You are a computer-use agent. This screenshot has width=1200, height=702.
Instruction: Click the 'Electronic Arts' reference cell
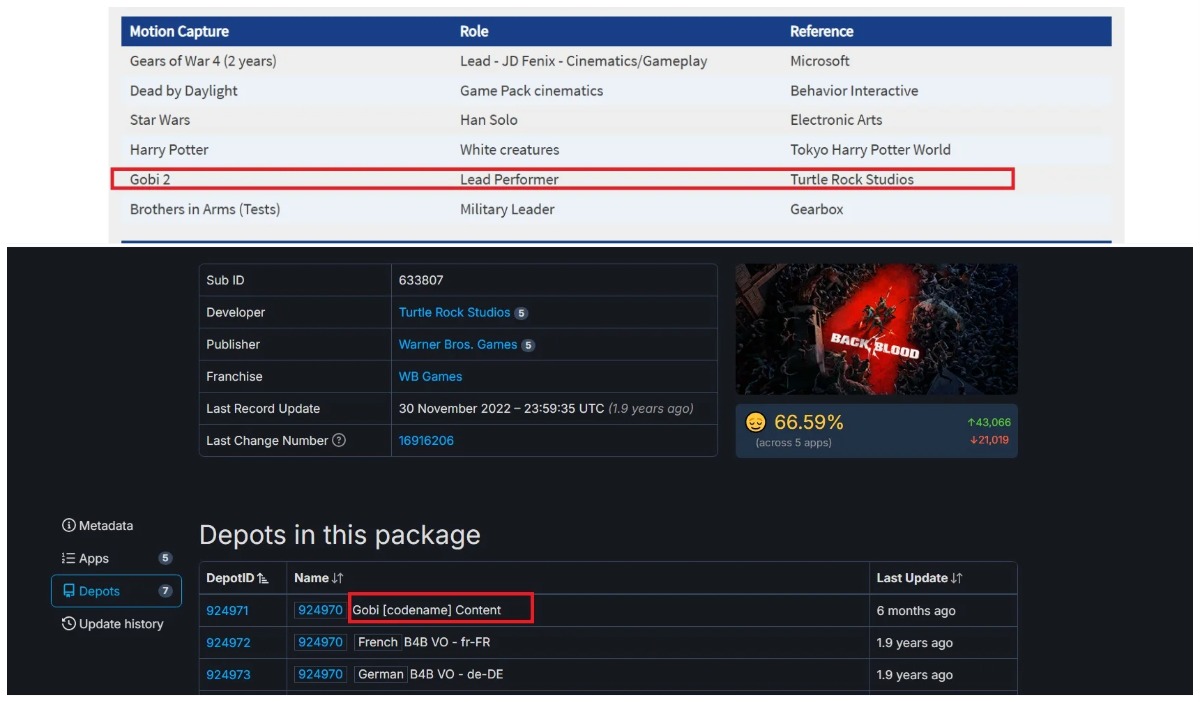pos(836,120)
